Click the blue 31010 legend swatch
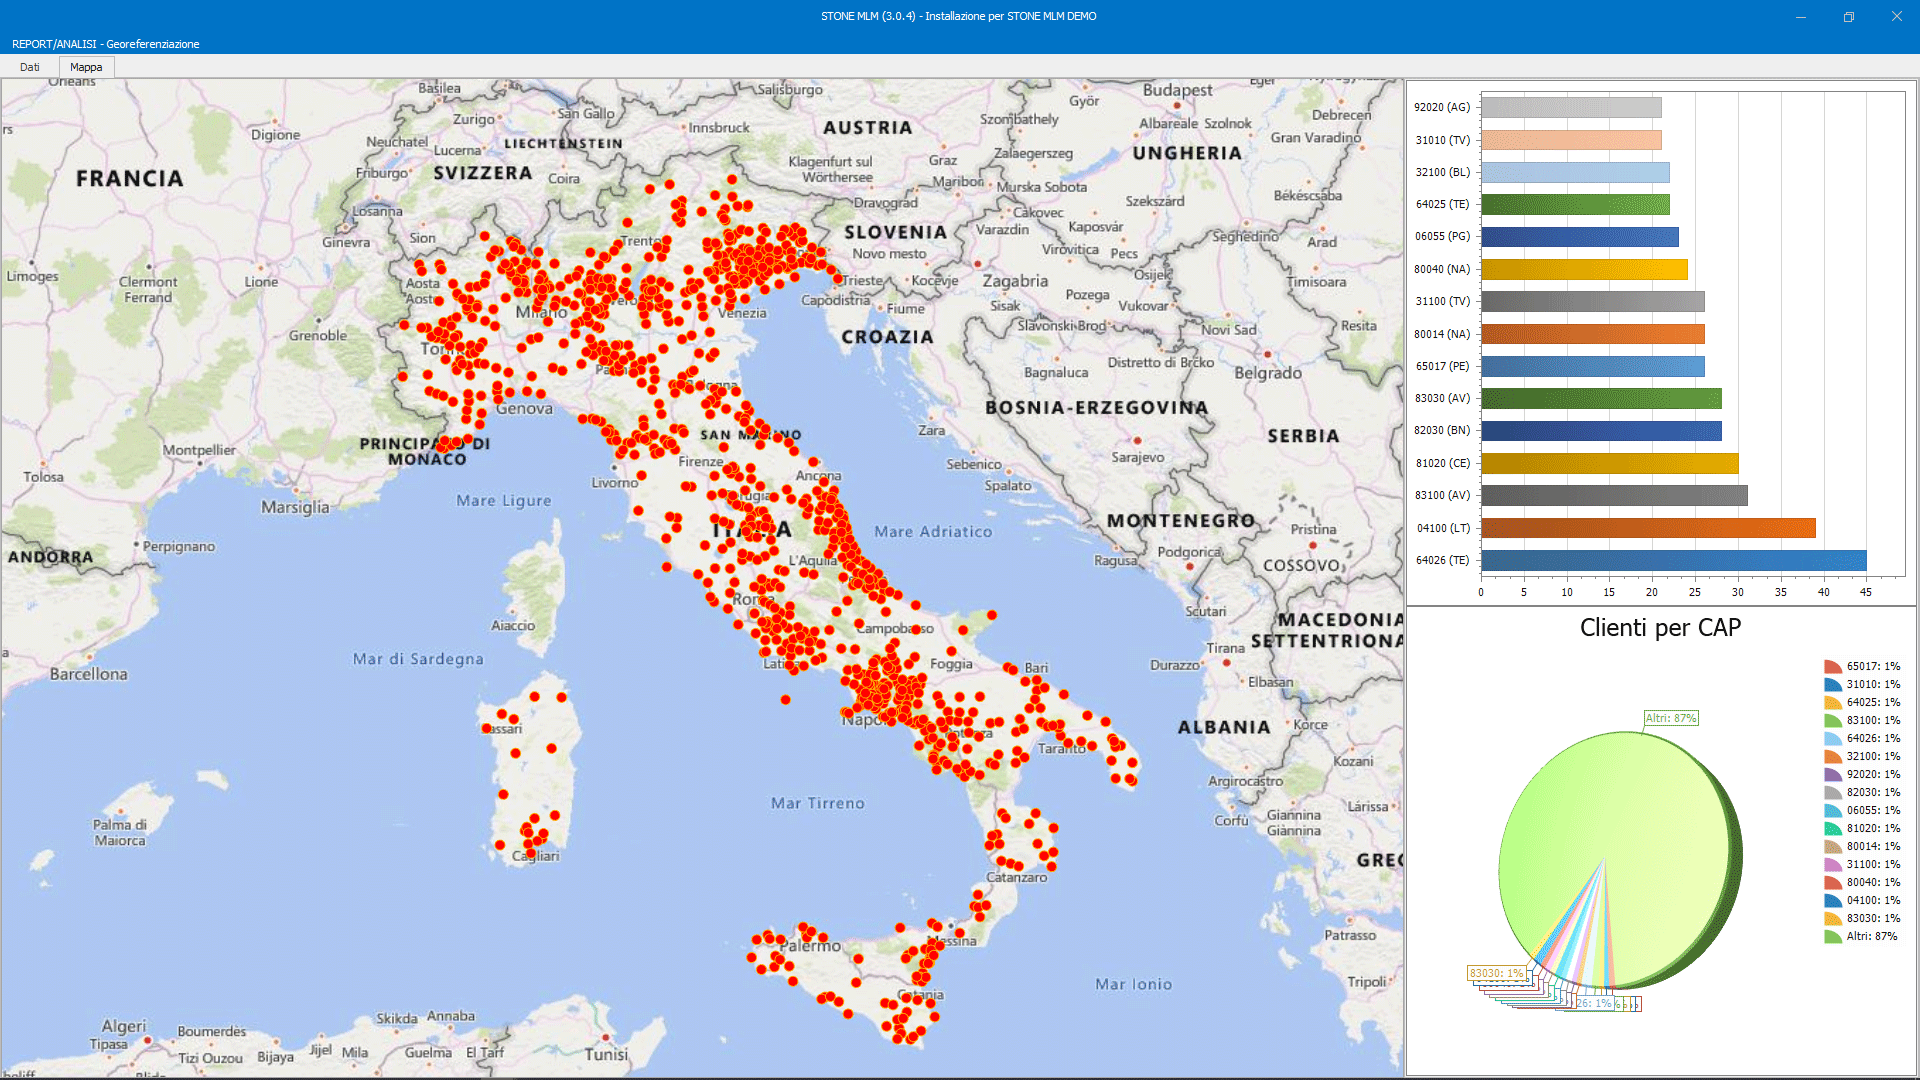Screen dimensions: 1920x1080 click(x=1832, y=684)
